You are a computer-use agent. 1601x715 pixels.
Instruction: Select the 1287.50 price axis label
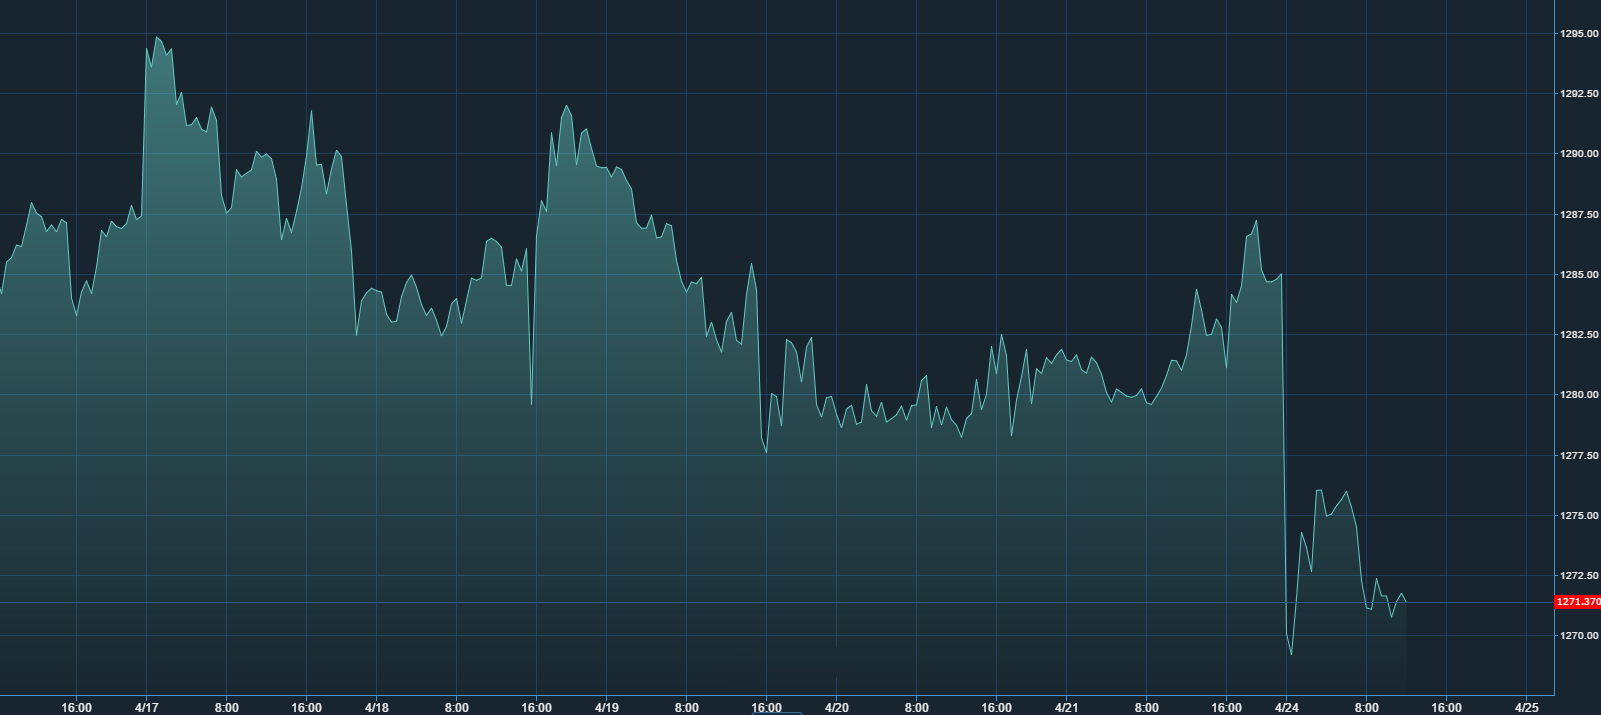tap(1579, 215)
